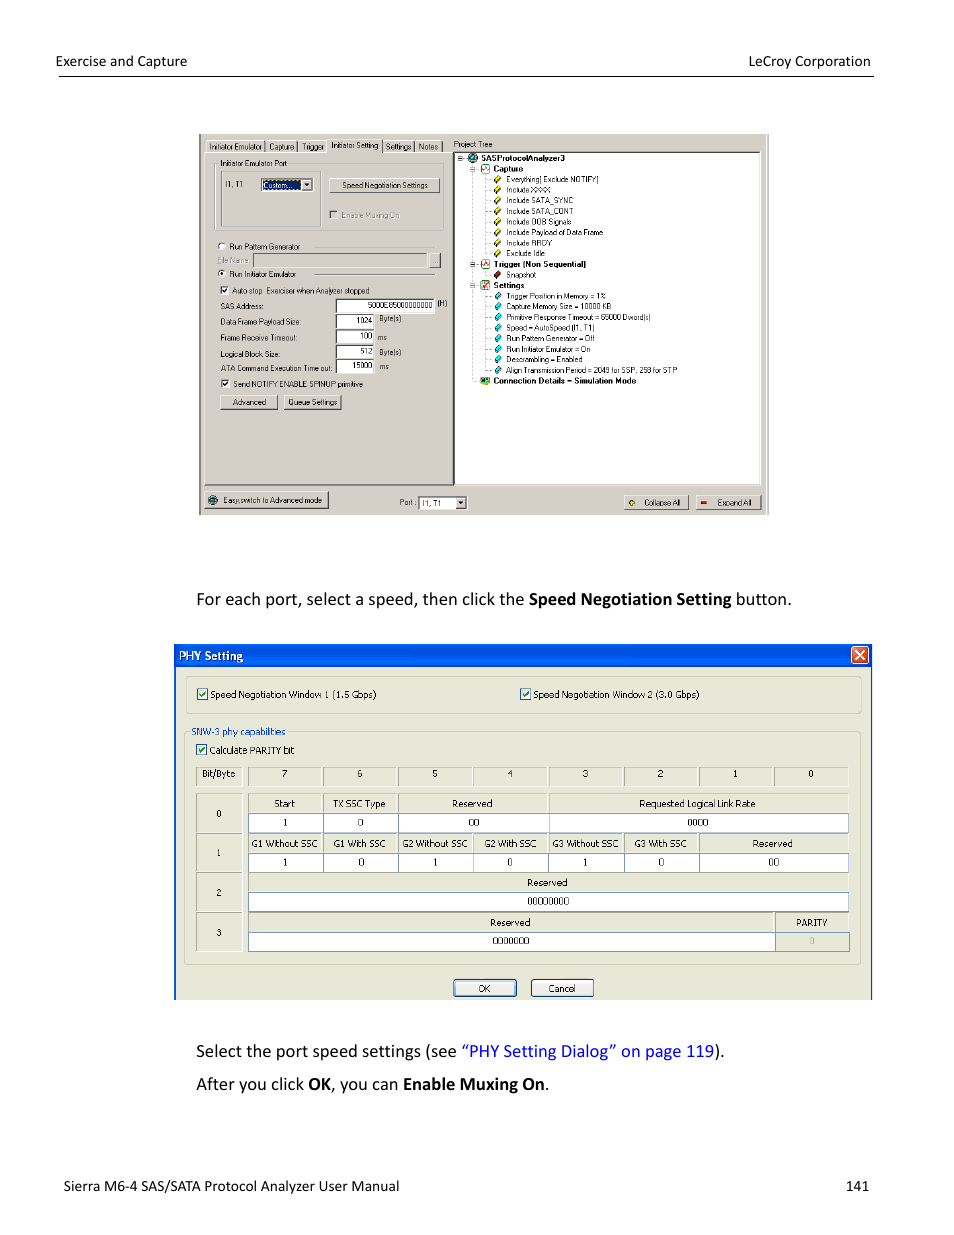Click the Requested Logical Link Rate value 0000

698,823
